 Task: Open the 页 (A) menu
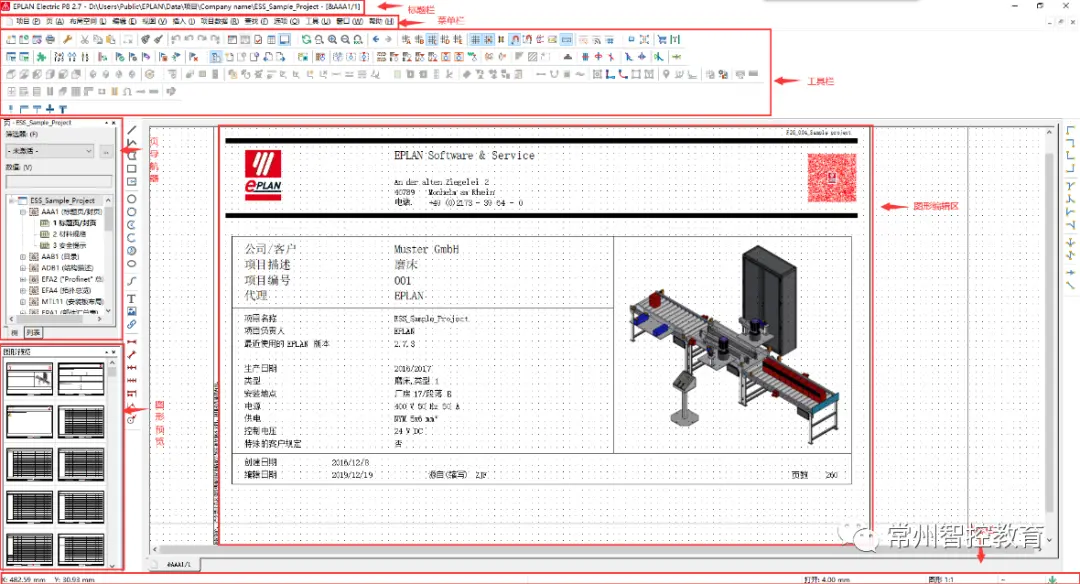(55, 21)
